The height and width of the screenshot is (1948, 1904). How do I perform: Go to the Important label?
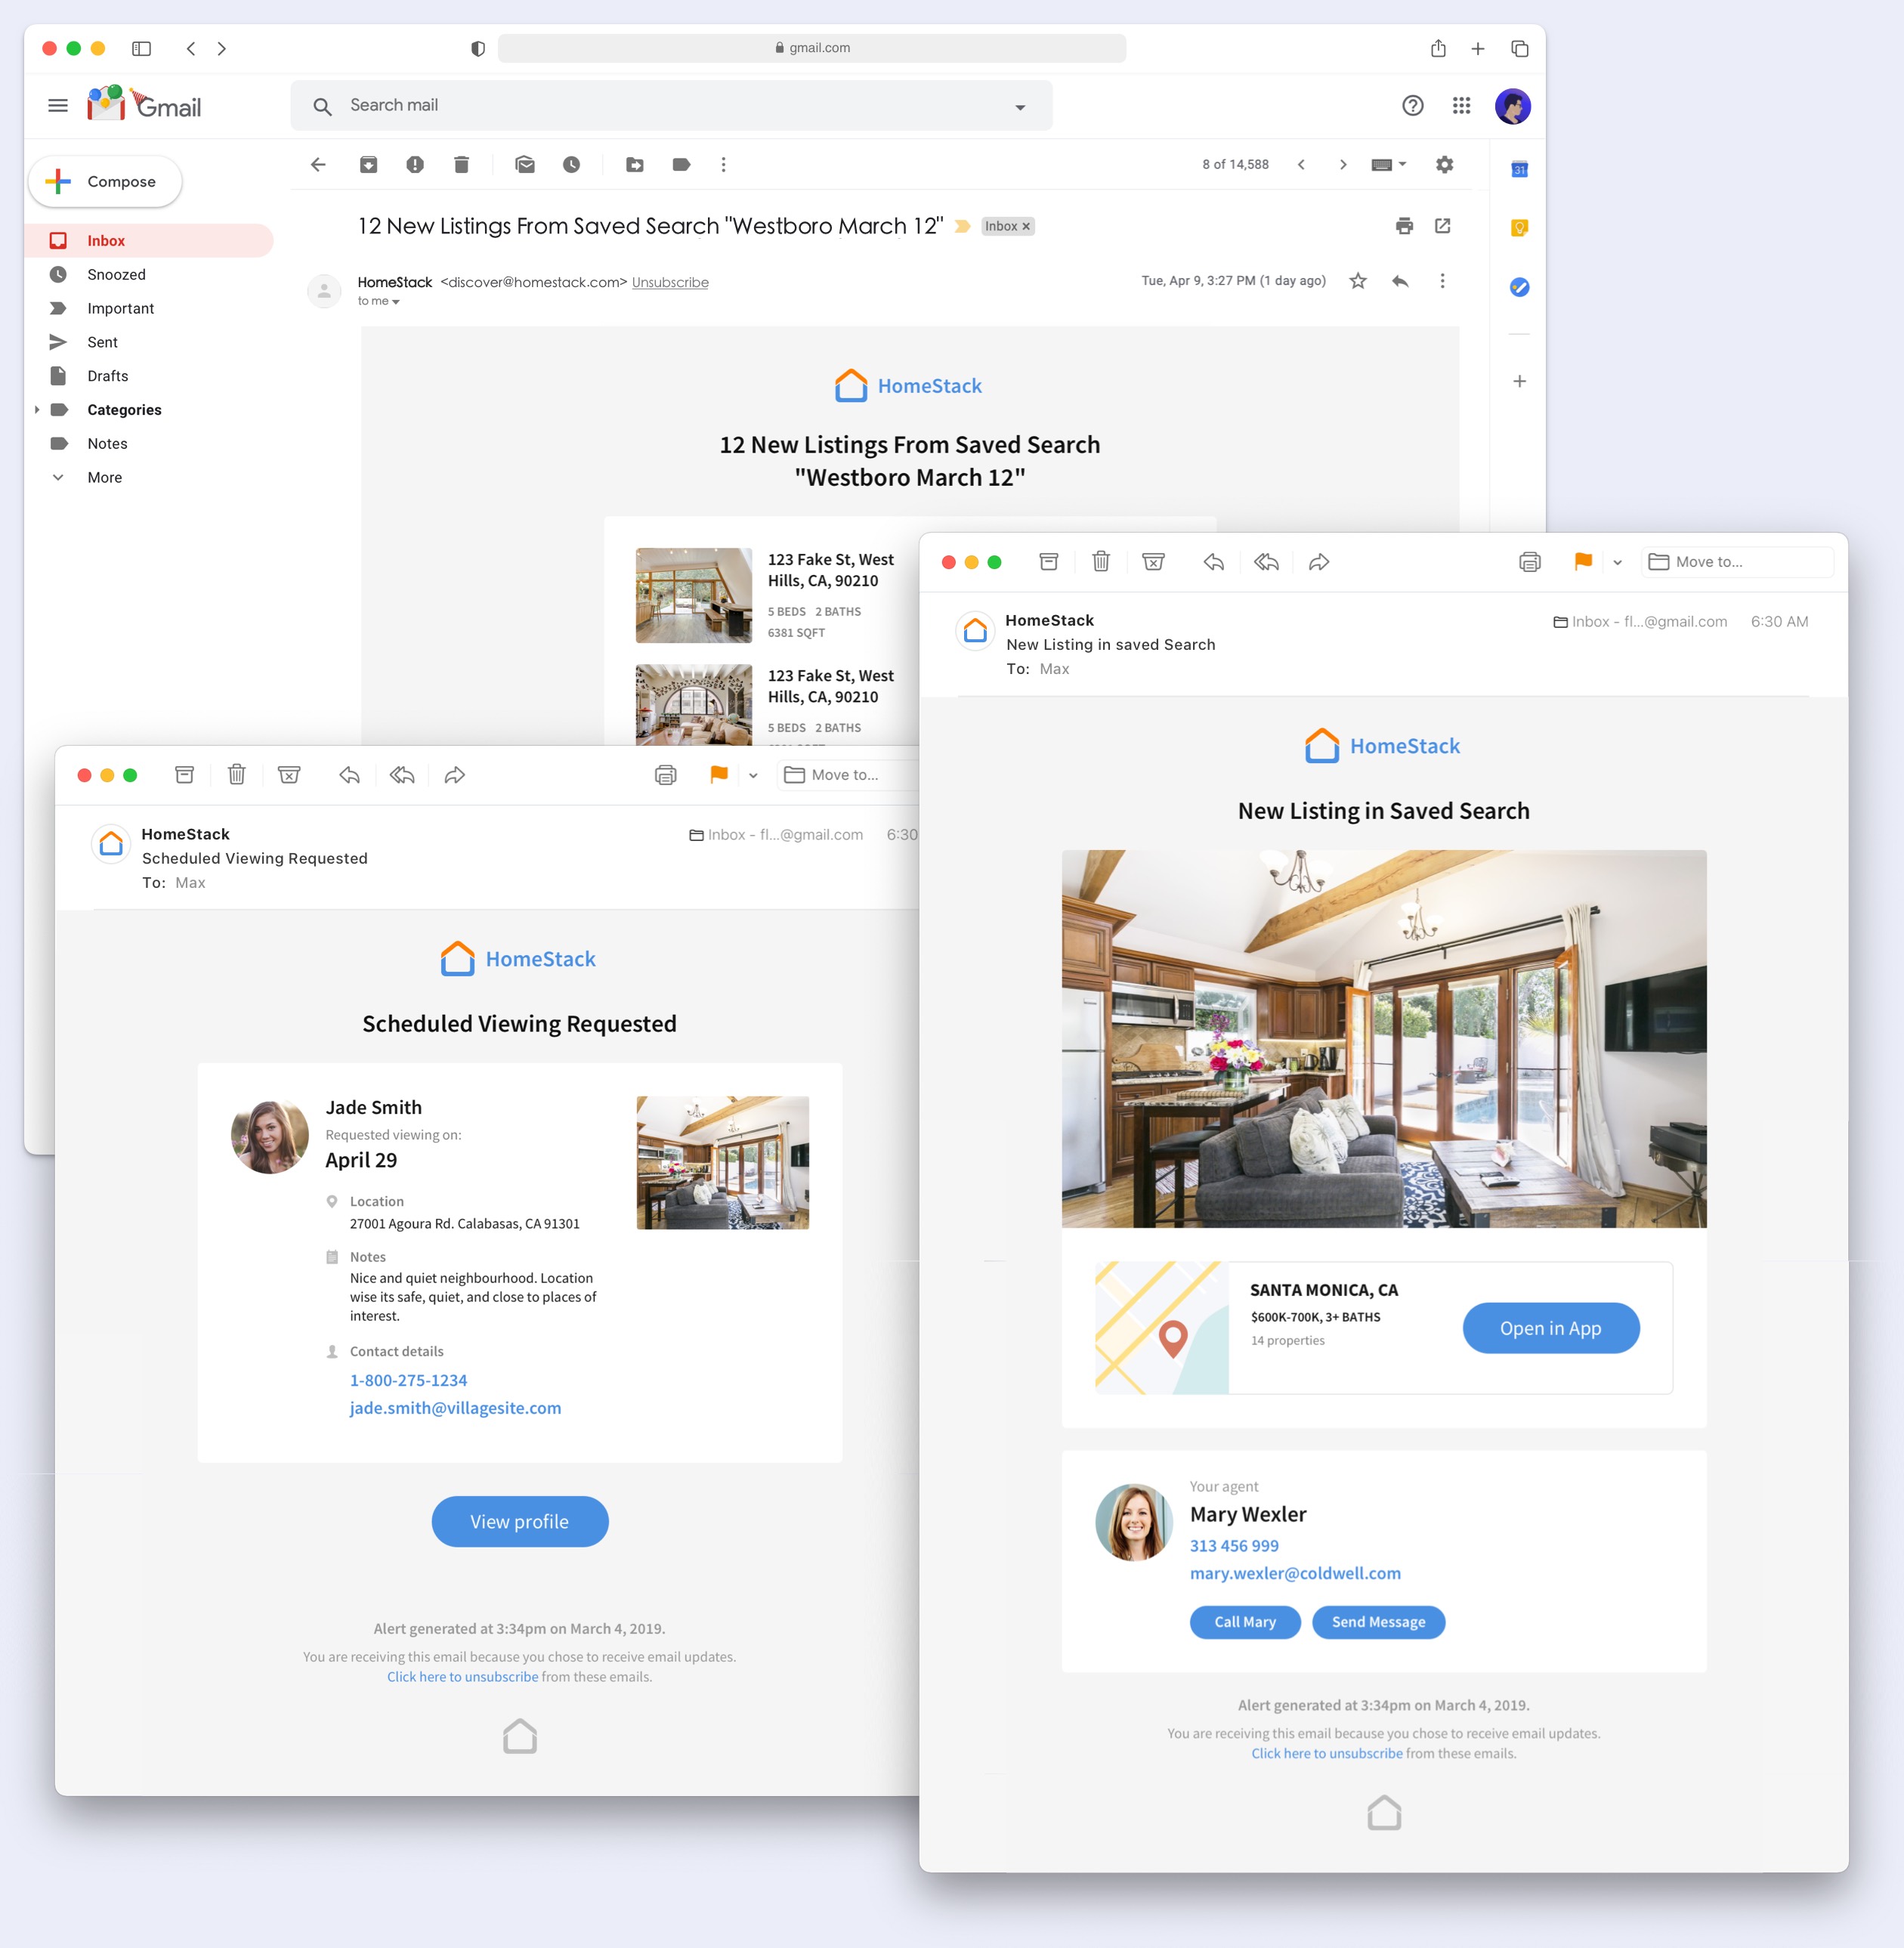click(x=120, y=308)
